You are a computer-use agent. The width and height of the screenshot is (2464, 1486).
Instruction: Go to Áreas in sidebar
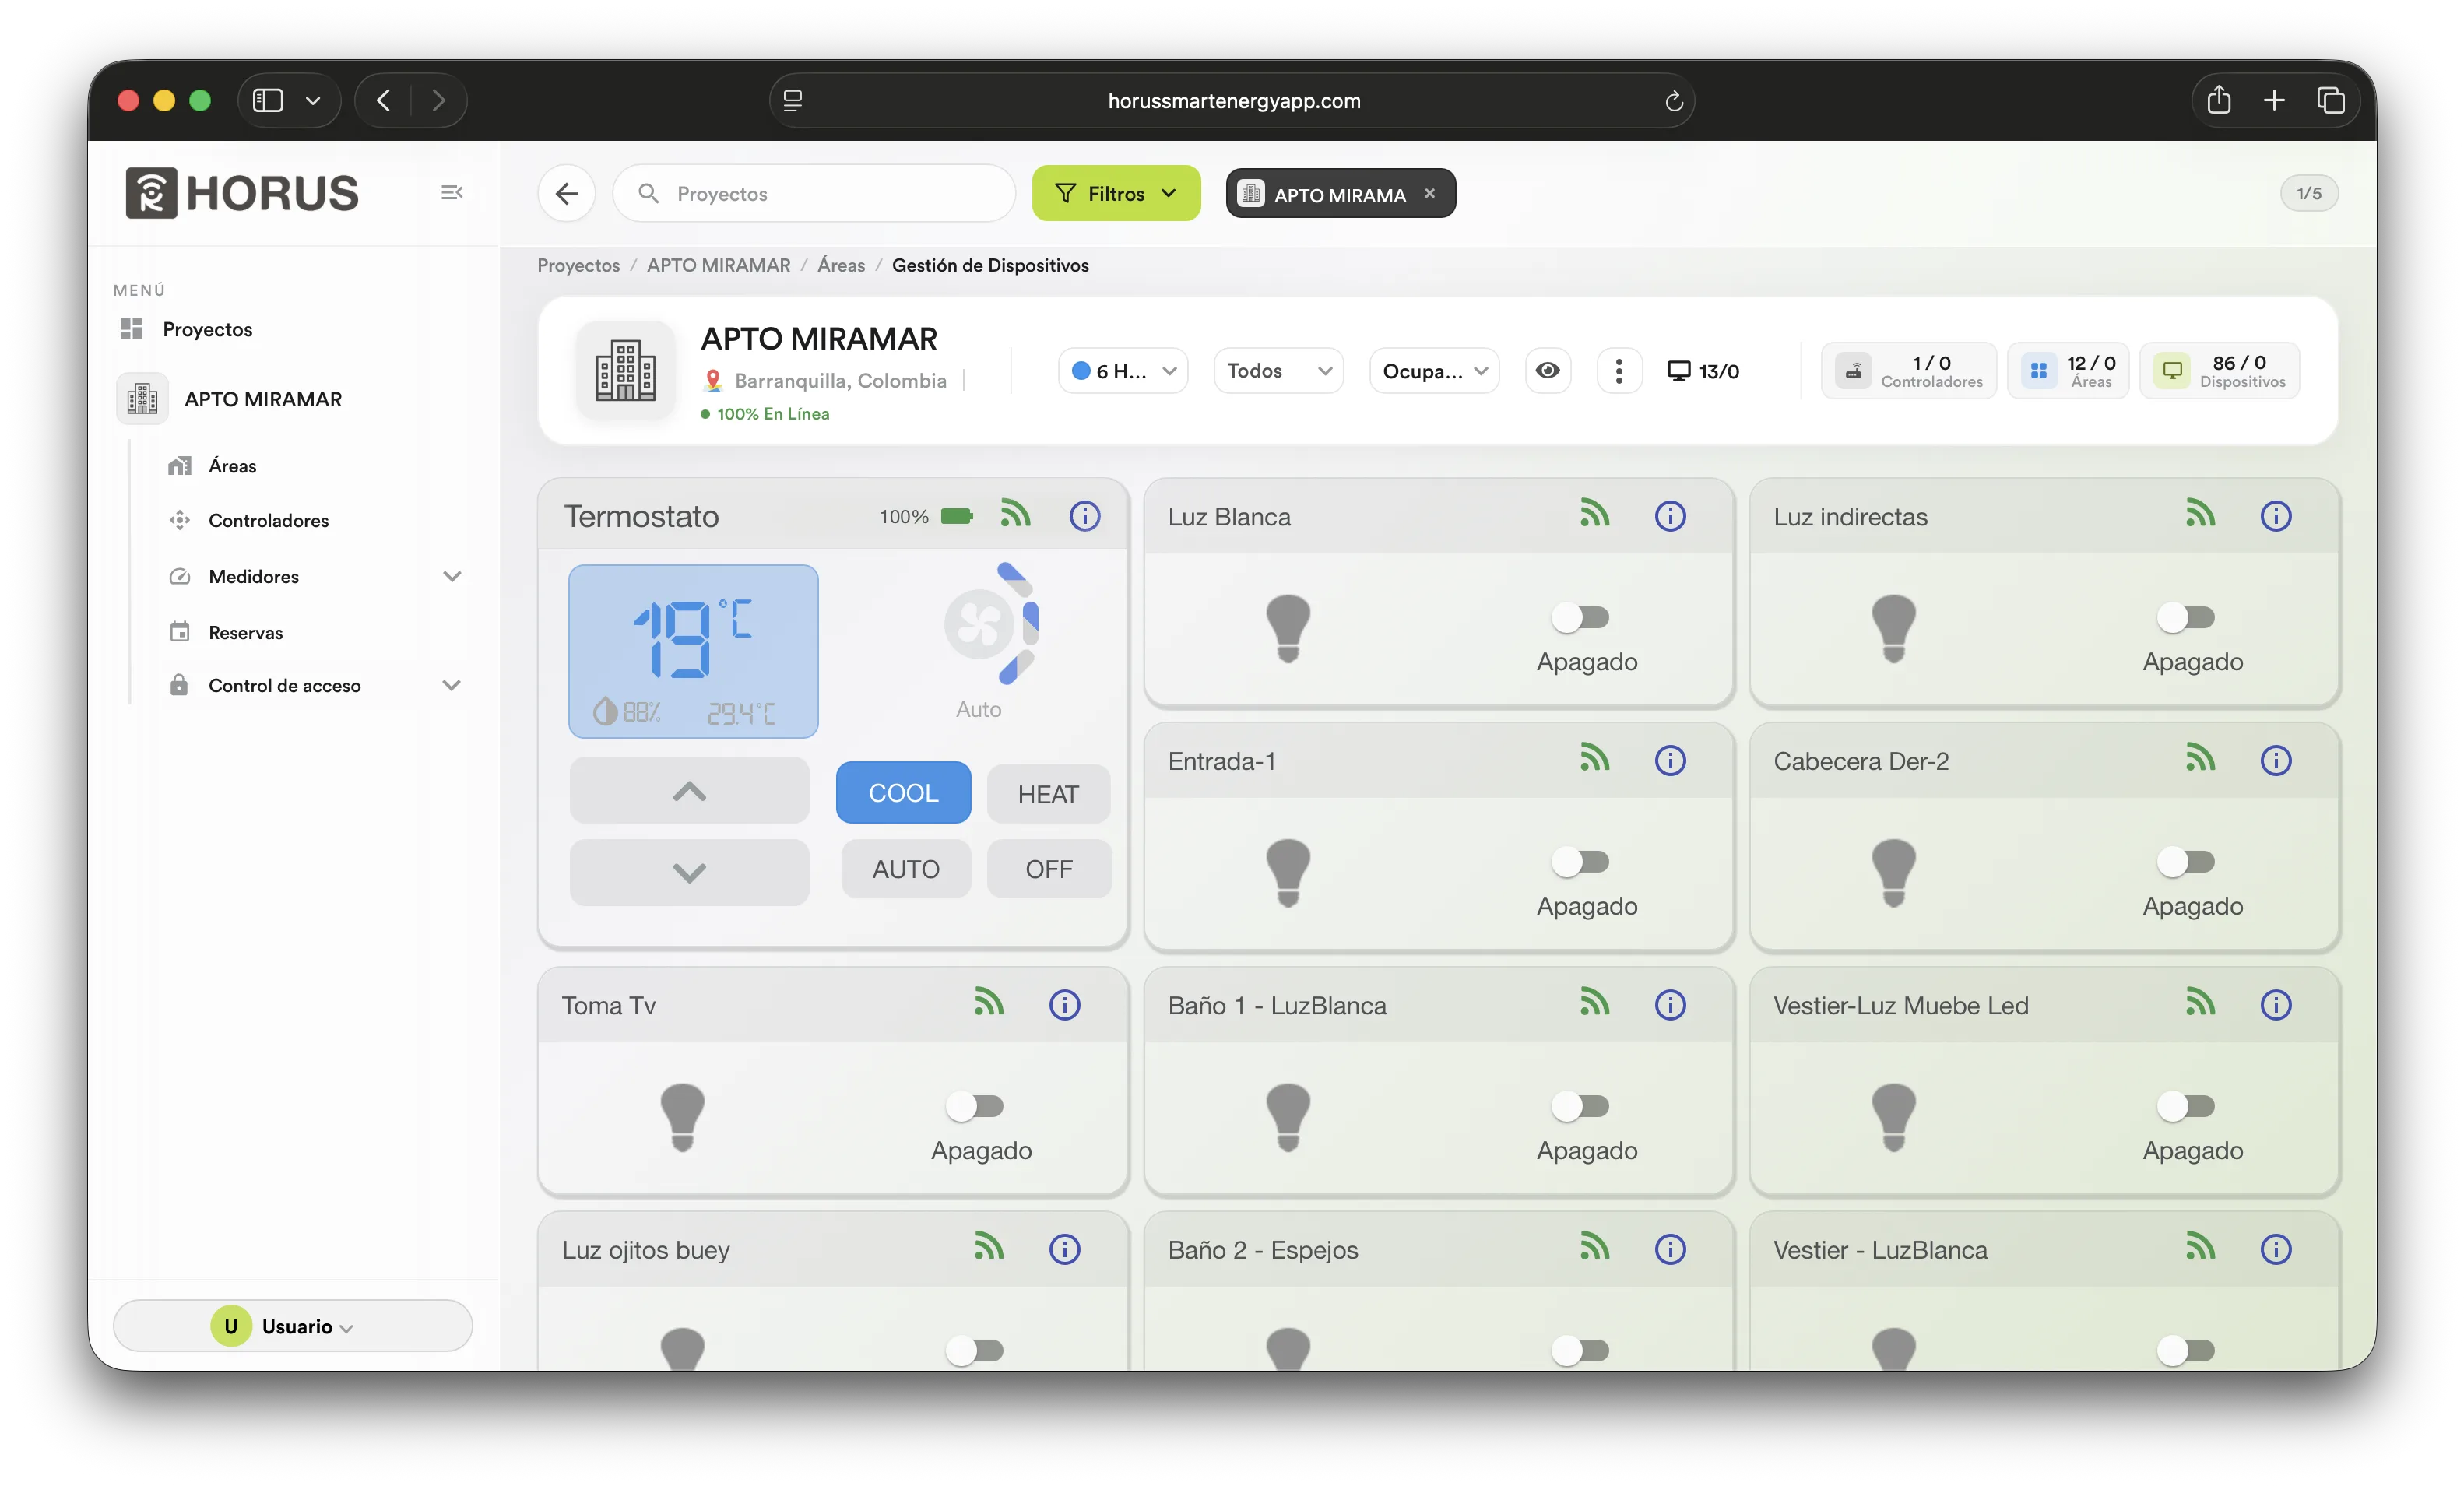(232, 466)
